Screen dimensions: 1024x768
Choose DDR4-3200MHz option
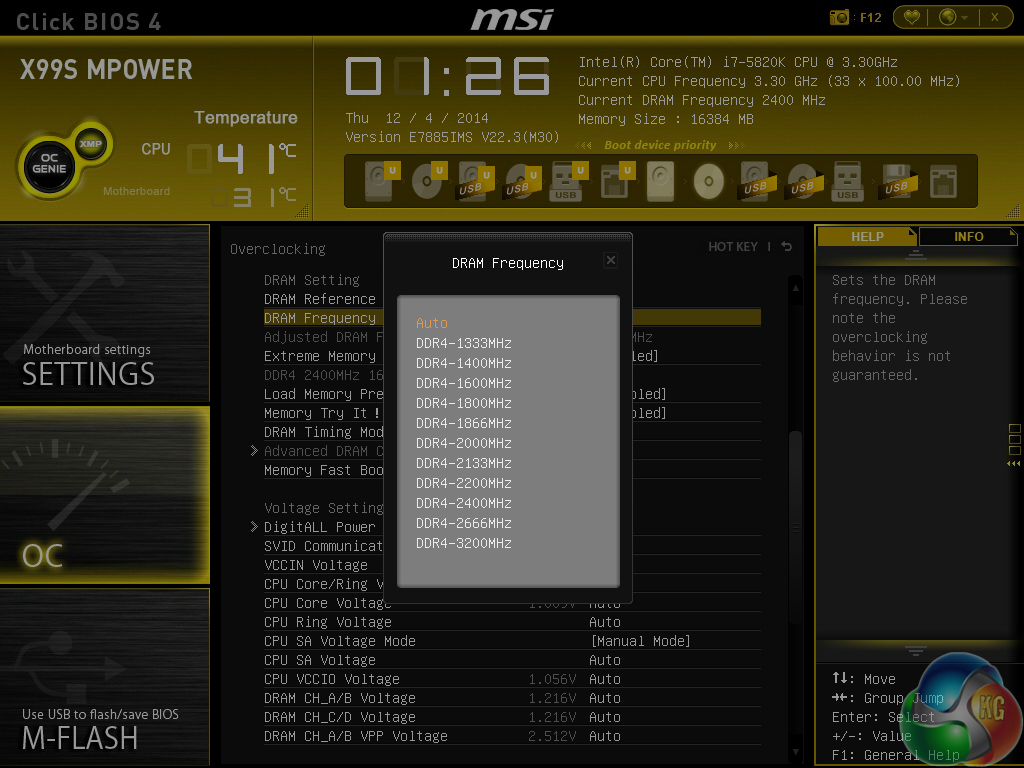click(464, 543)
